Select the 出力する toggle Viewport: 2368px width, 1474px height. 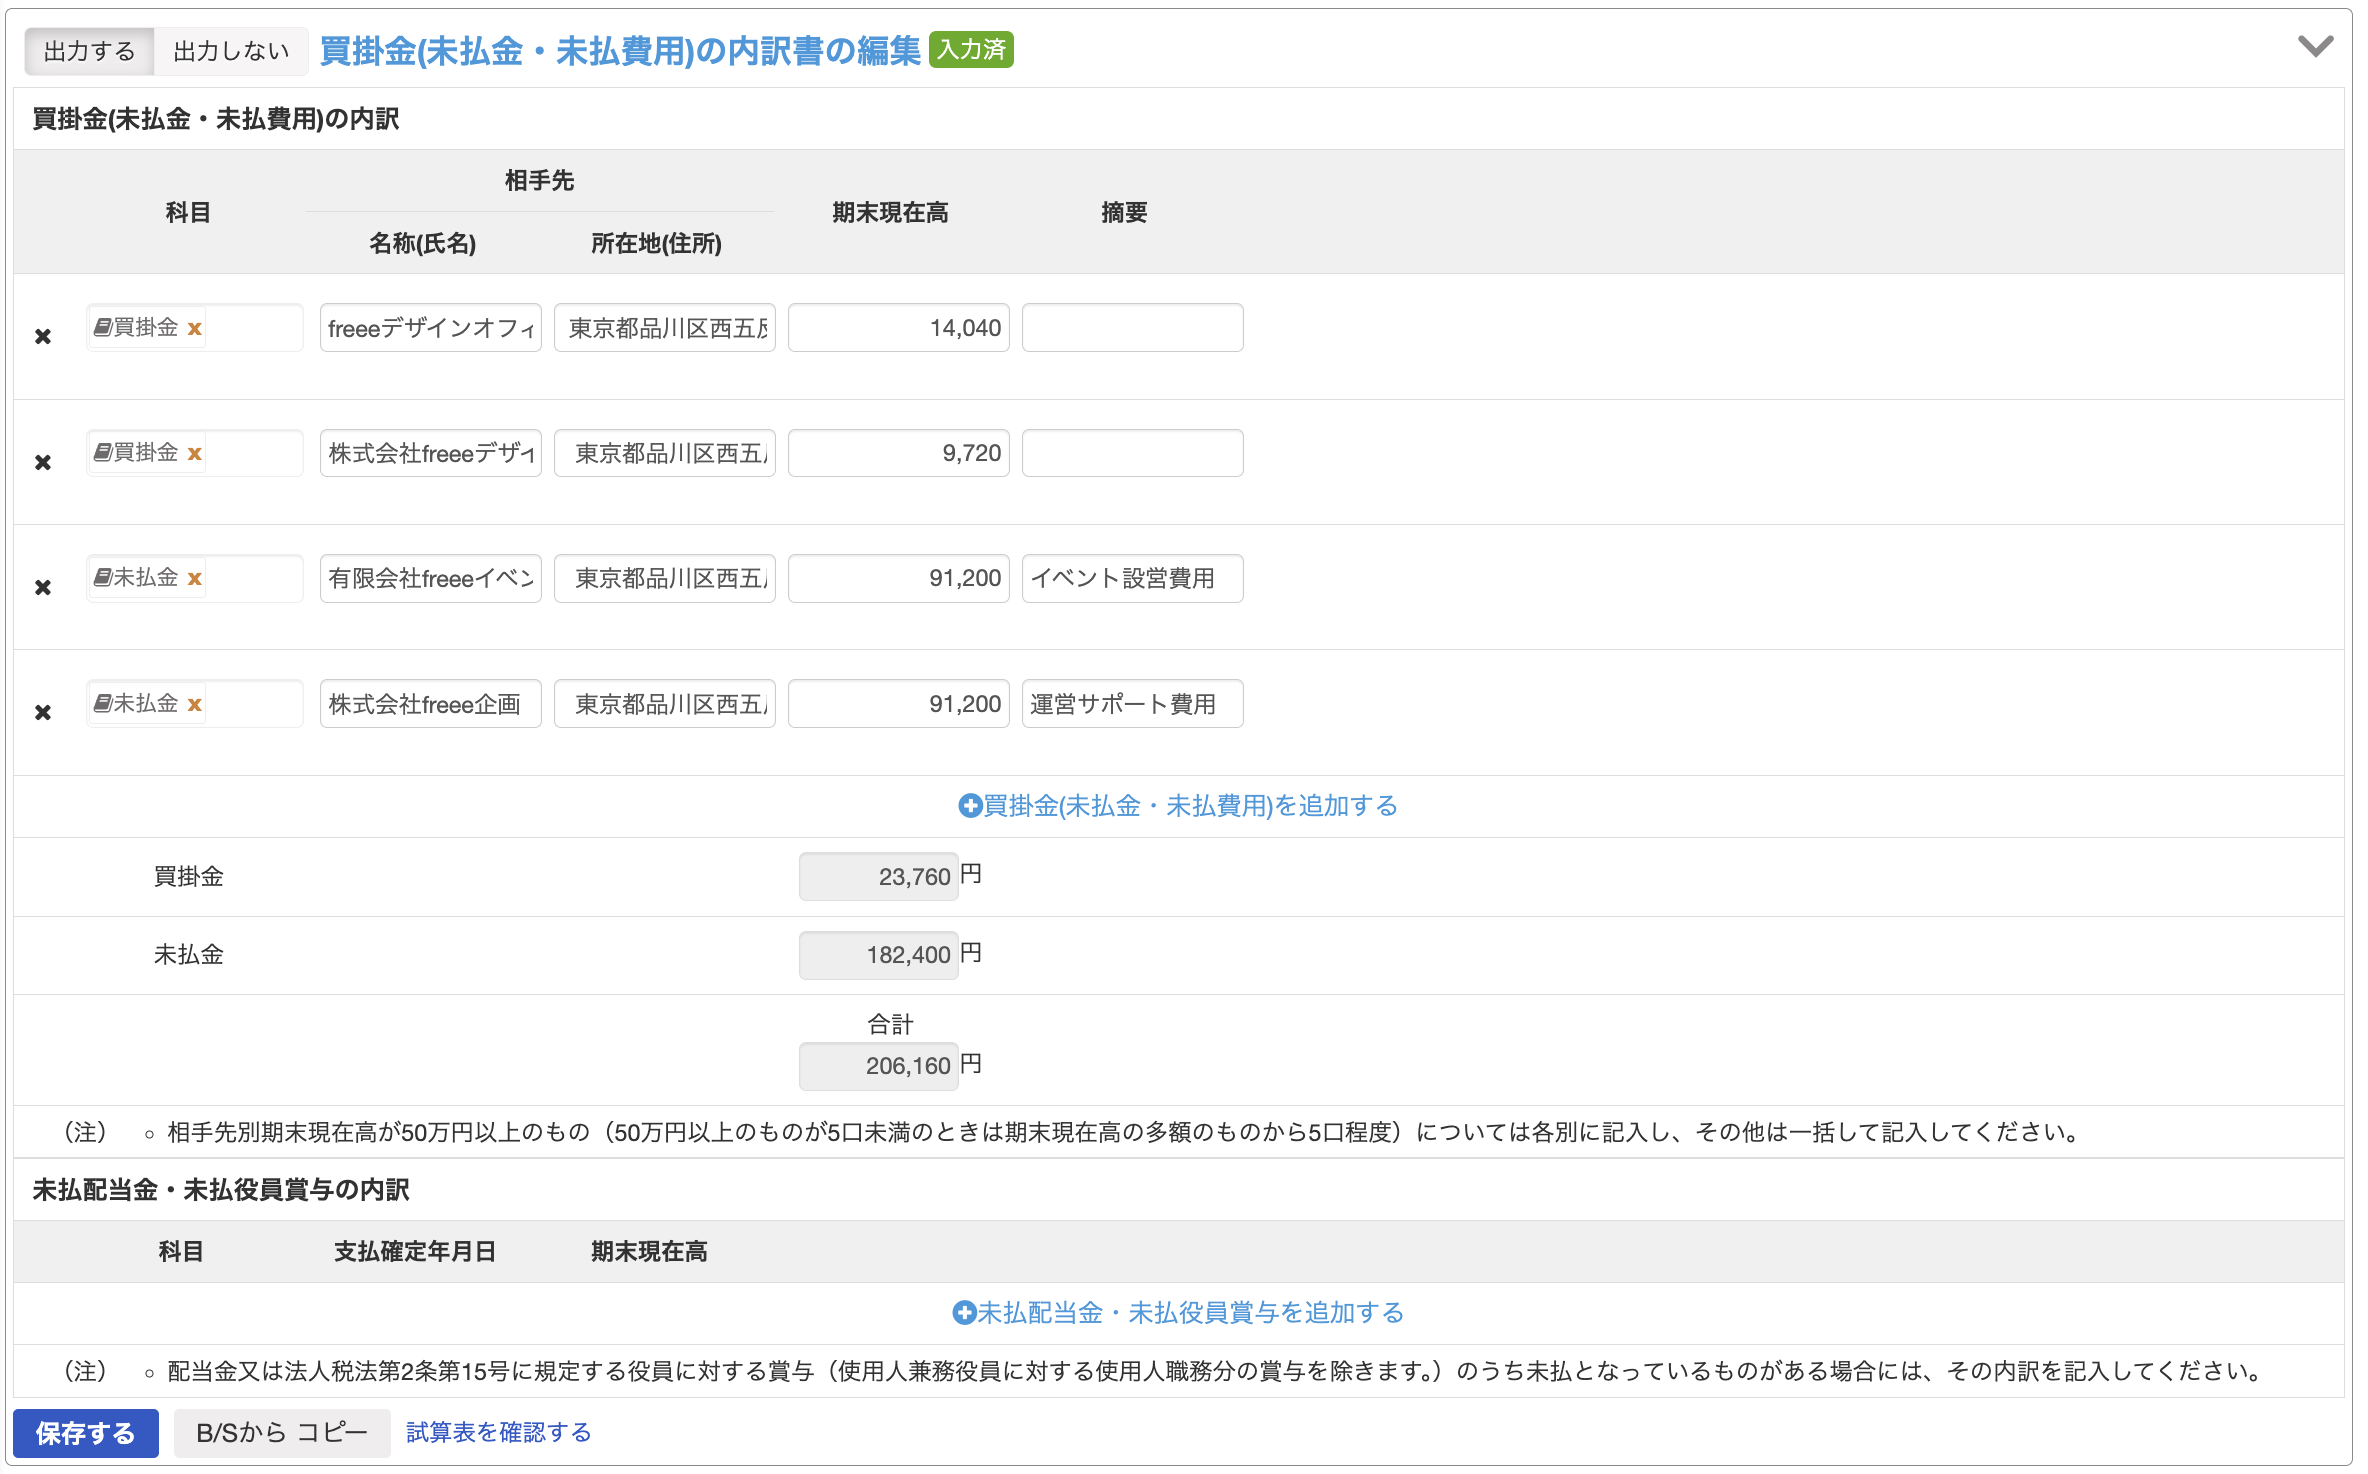click(89, 51)
